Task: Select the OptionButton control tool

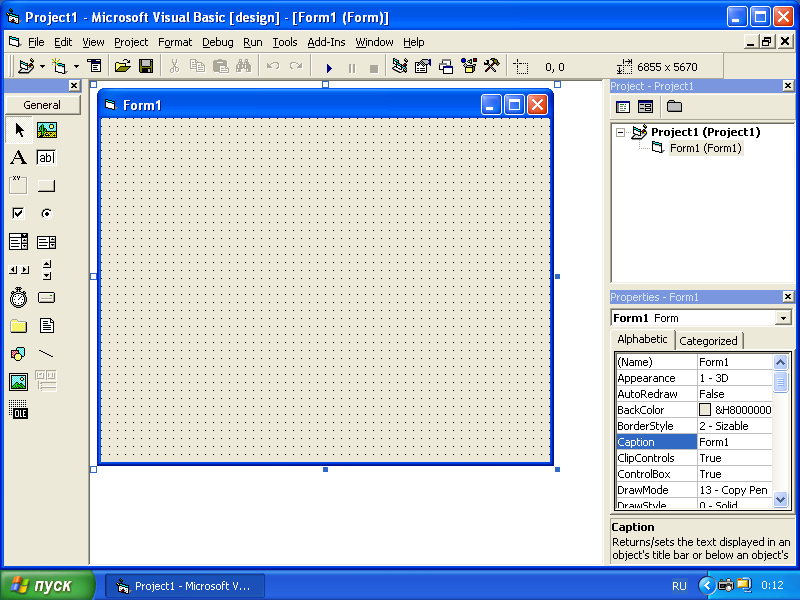Action: tap(46, 213)
